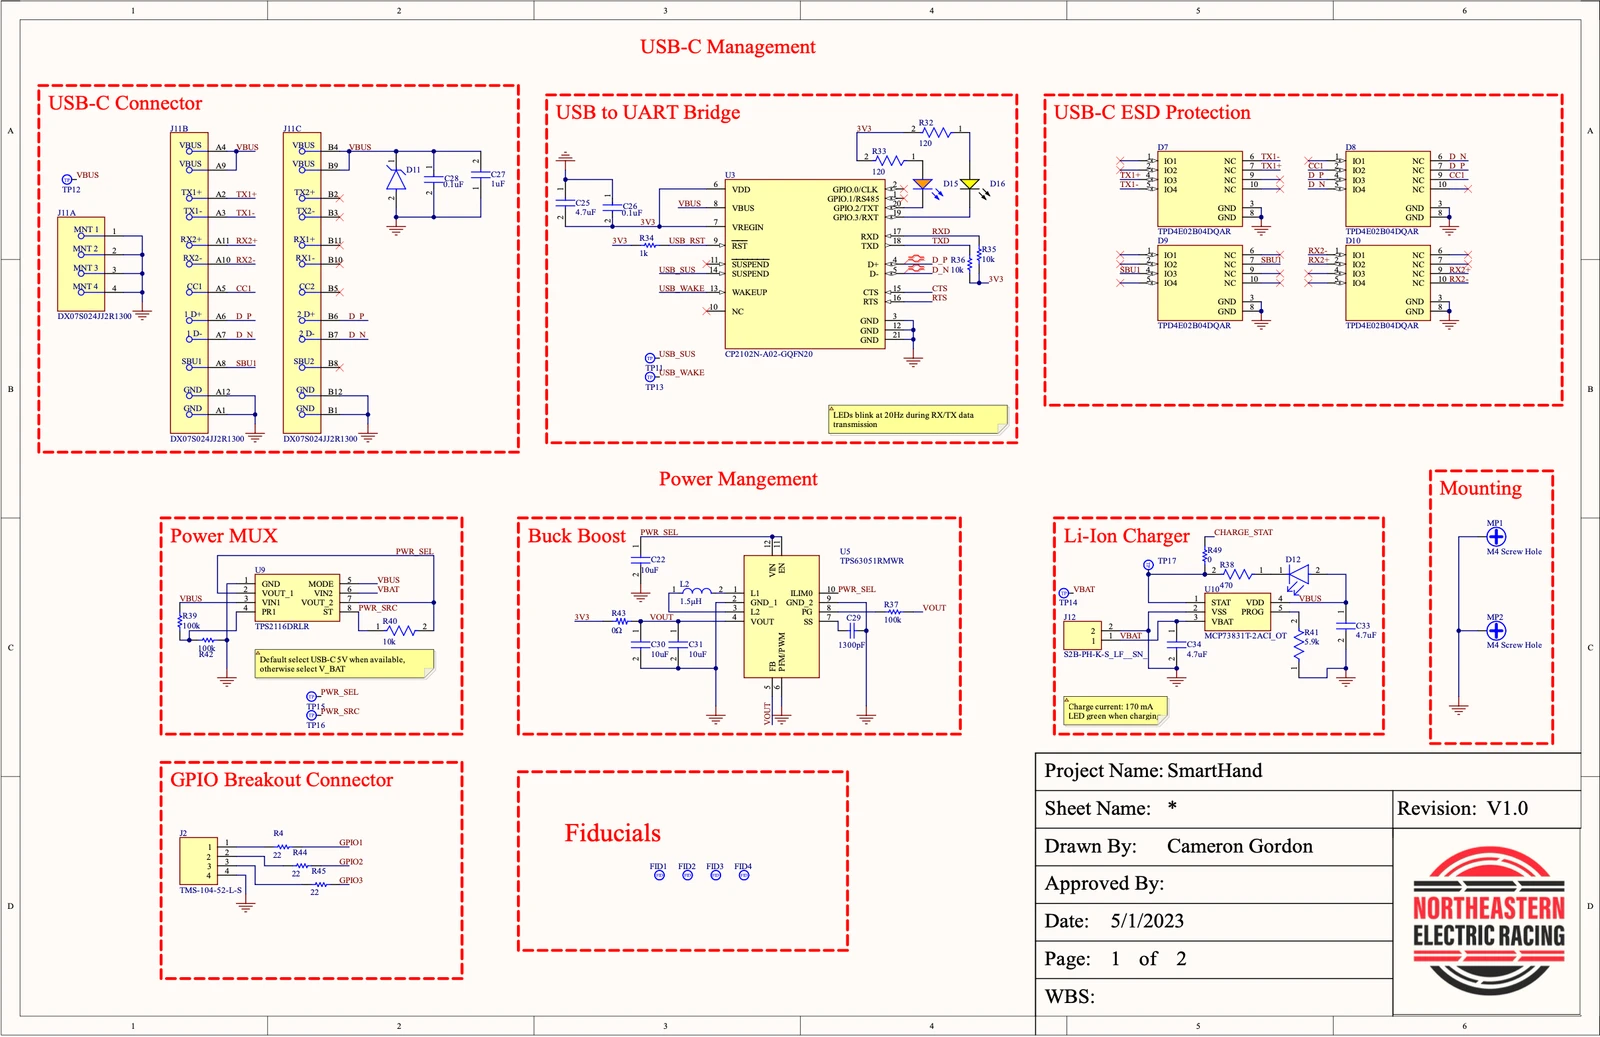Select the TVS diode D11
The height and width of the screenshot is (1037, 1600).
point(396,179)
